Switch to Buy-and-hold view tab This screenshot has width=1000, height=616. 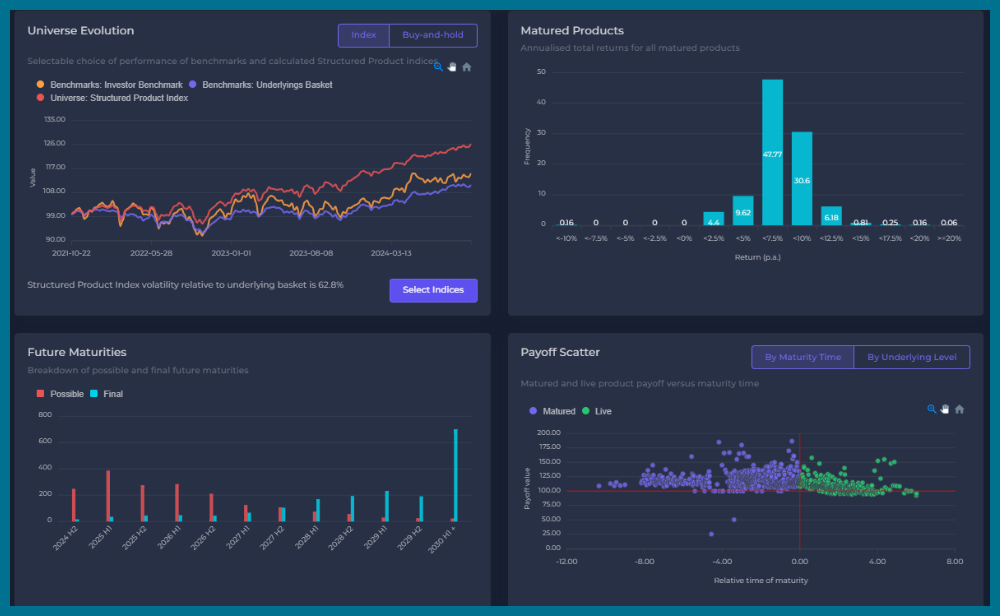432,35
